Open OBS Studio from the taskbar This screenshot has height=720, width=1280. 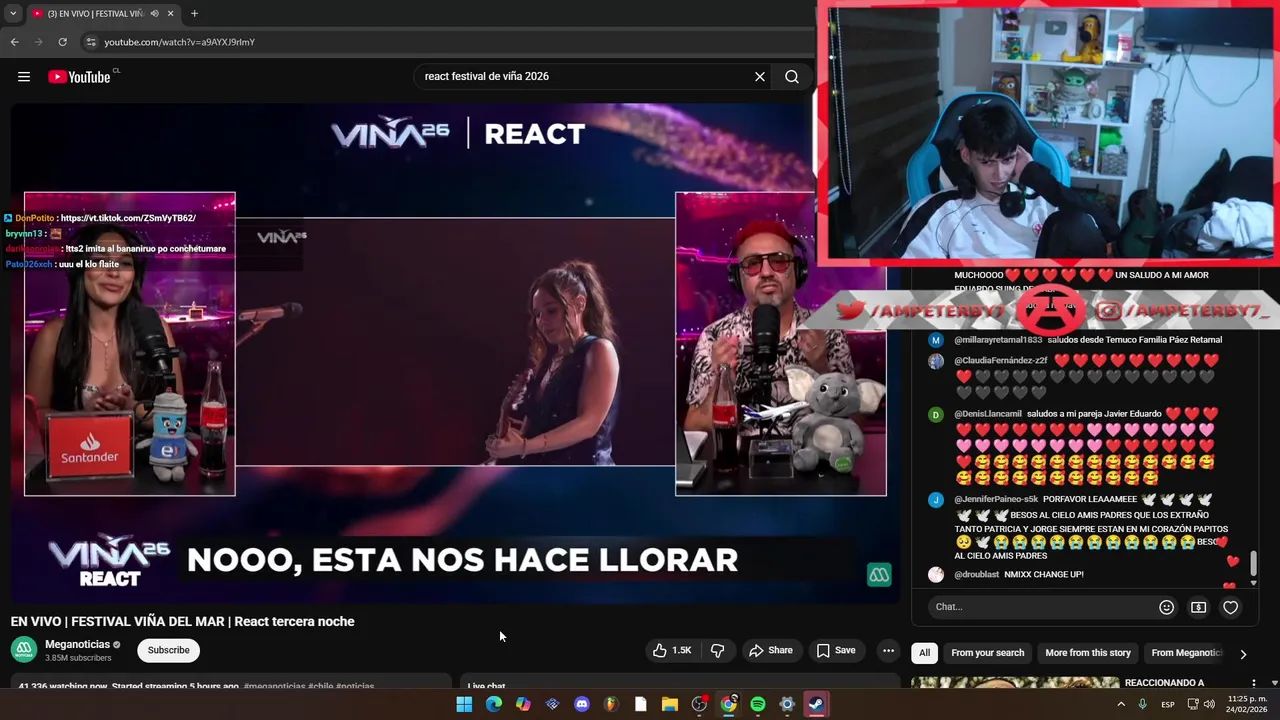(699, 705)
